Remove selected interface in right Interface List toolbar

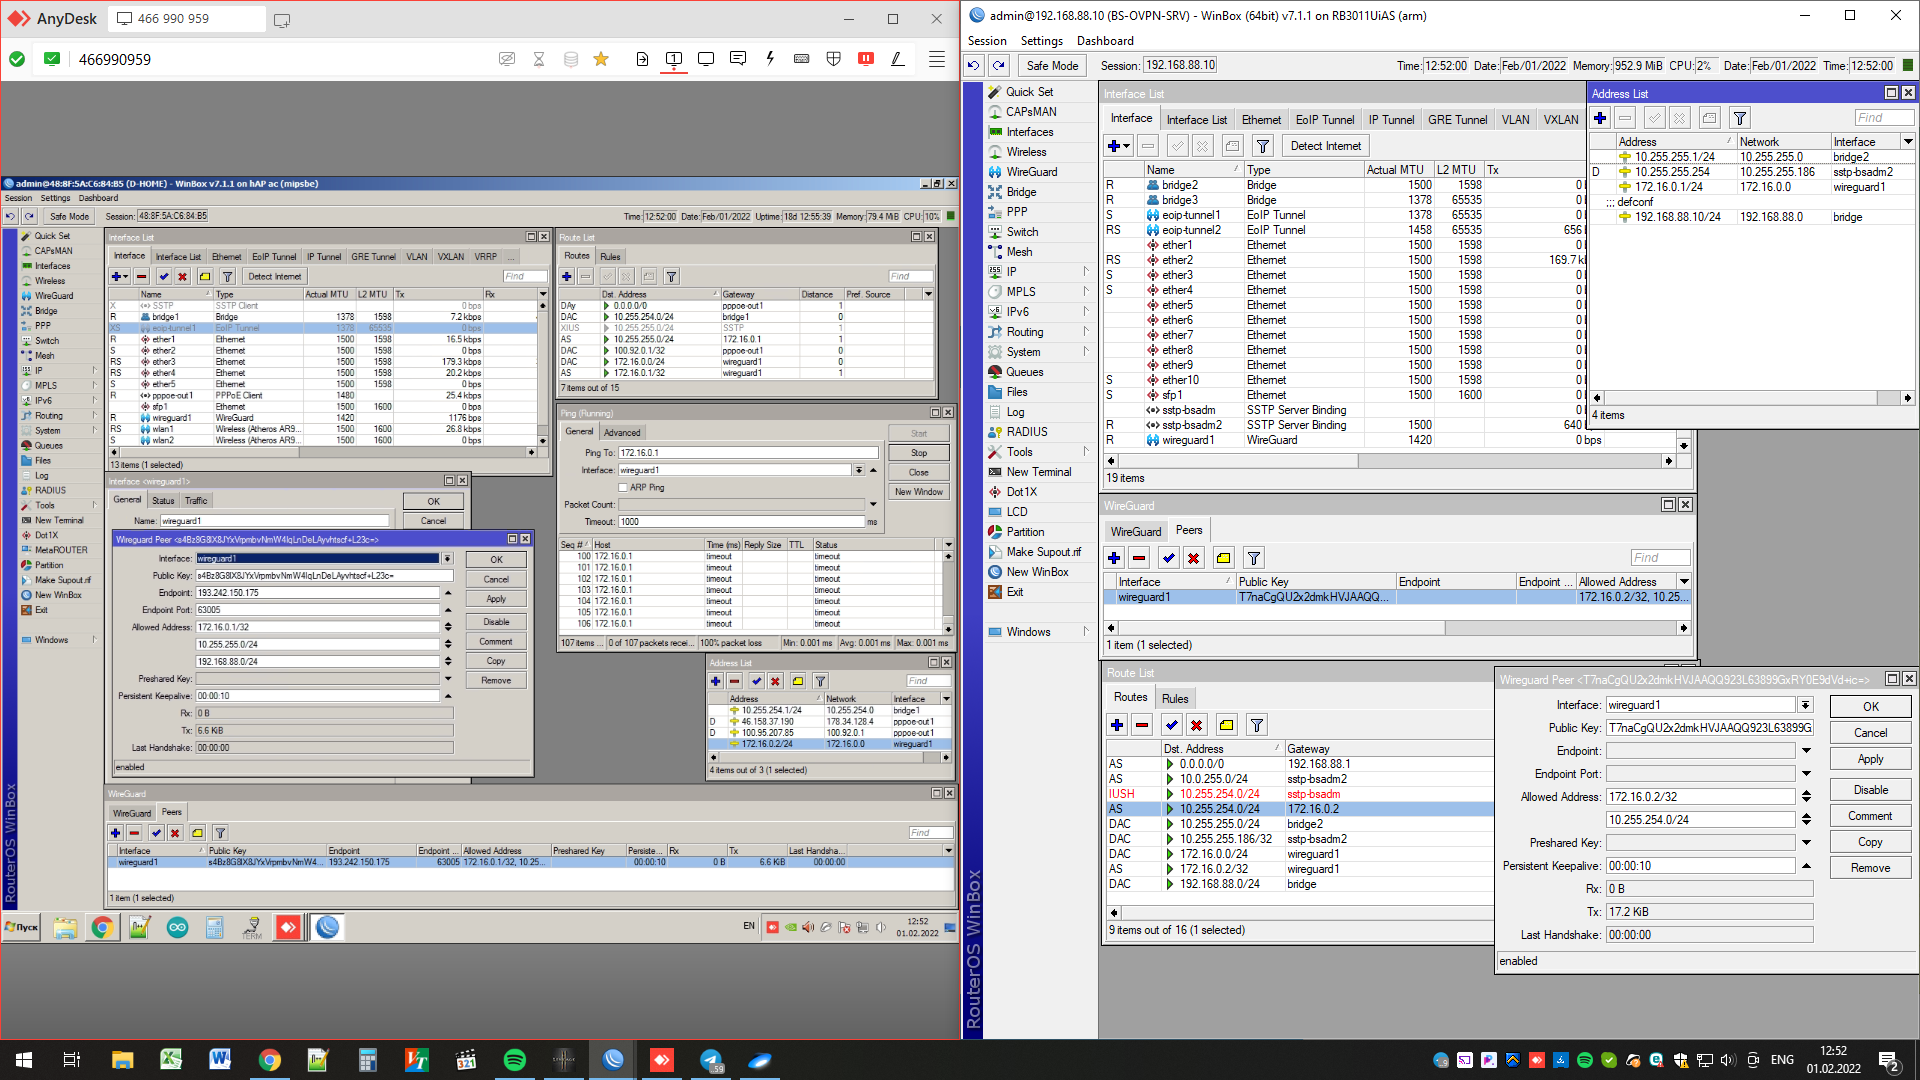[x=1148, y=146]
